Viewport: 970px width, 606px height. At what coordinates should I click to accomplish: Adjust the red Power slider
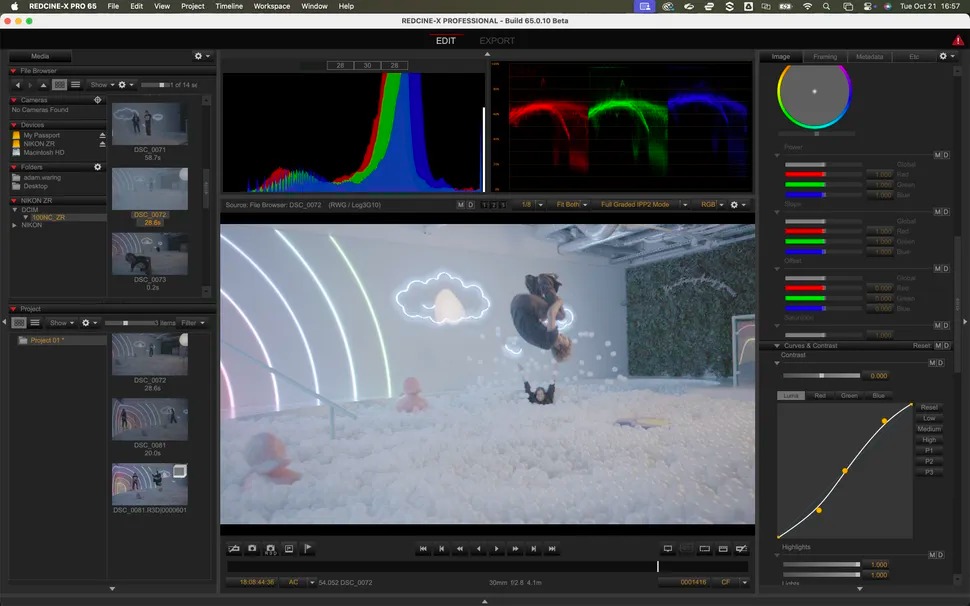pos(824,174)
